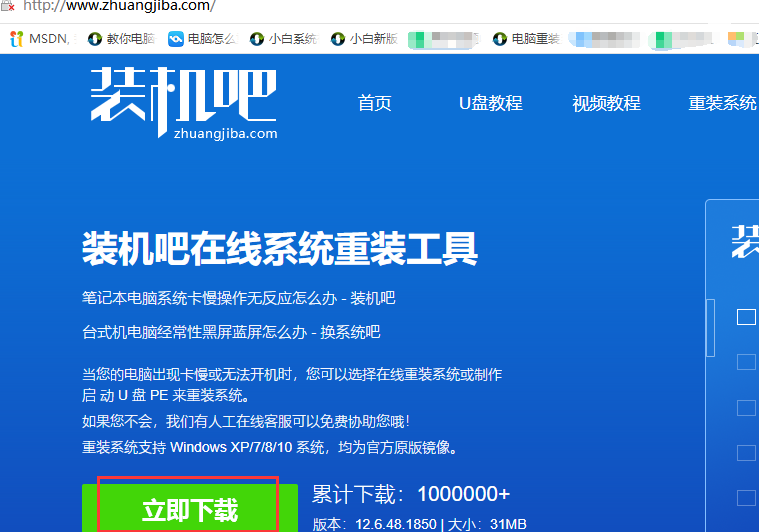Open the 视频教程 navigation item
Screen dimensions: 759x532
[x=606, y=104]
